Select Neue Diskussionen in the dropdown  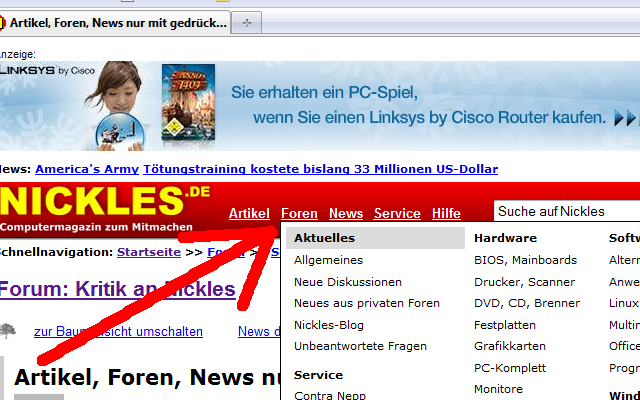coord(348,282)
